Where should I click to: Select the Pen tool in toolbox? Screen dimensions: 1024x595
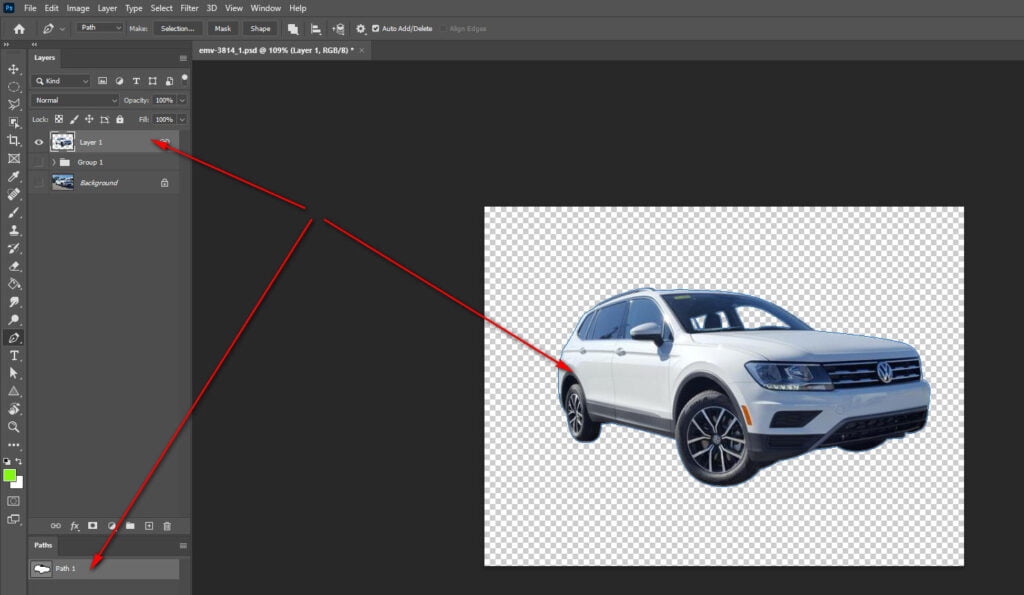click(13, 338)
